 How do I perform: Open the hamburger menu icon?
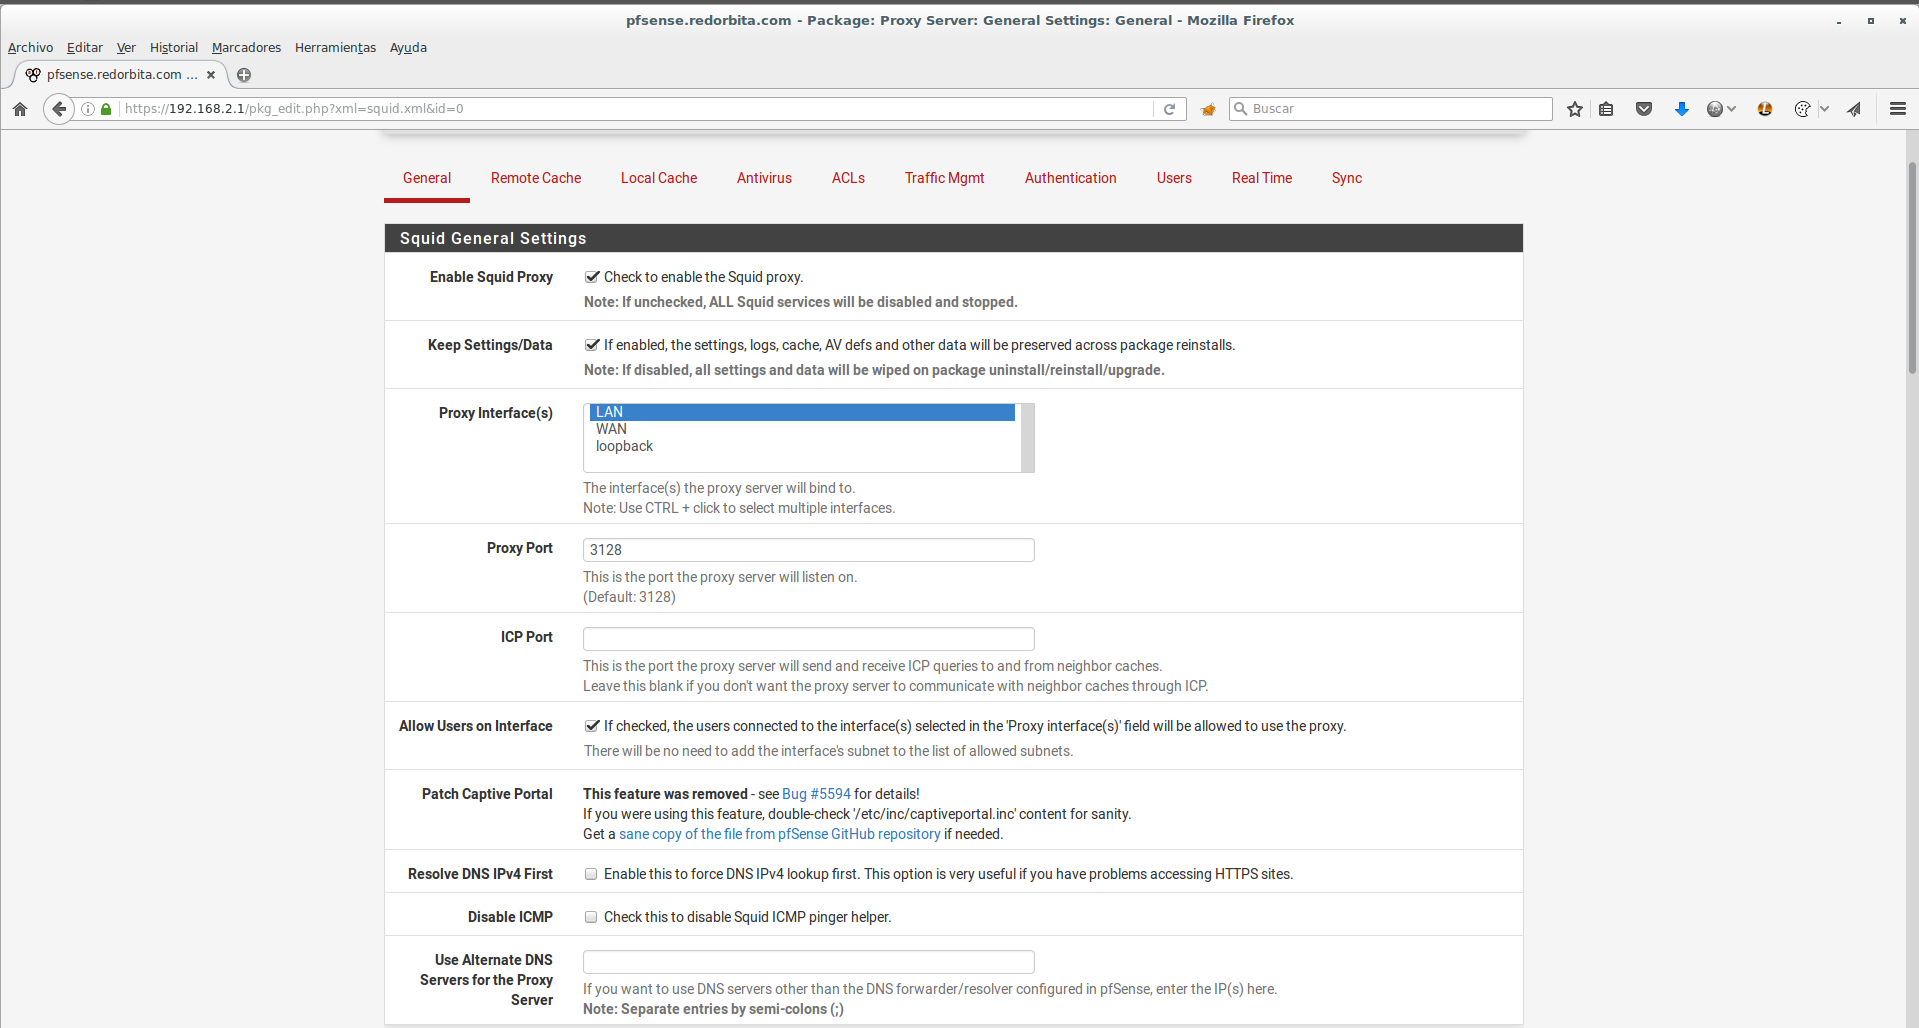click(1897, 109)
